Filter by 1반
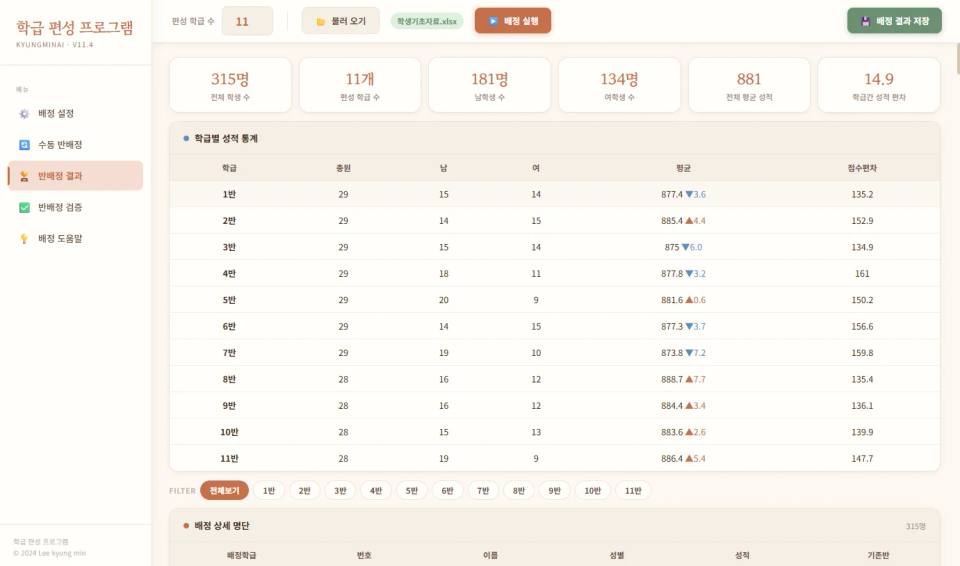Image resolution: width=960 pixels, height=566 pixels. tap(269, 491)
